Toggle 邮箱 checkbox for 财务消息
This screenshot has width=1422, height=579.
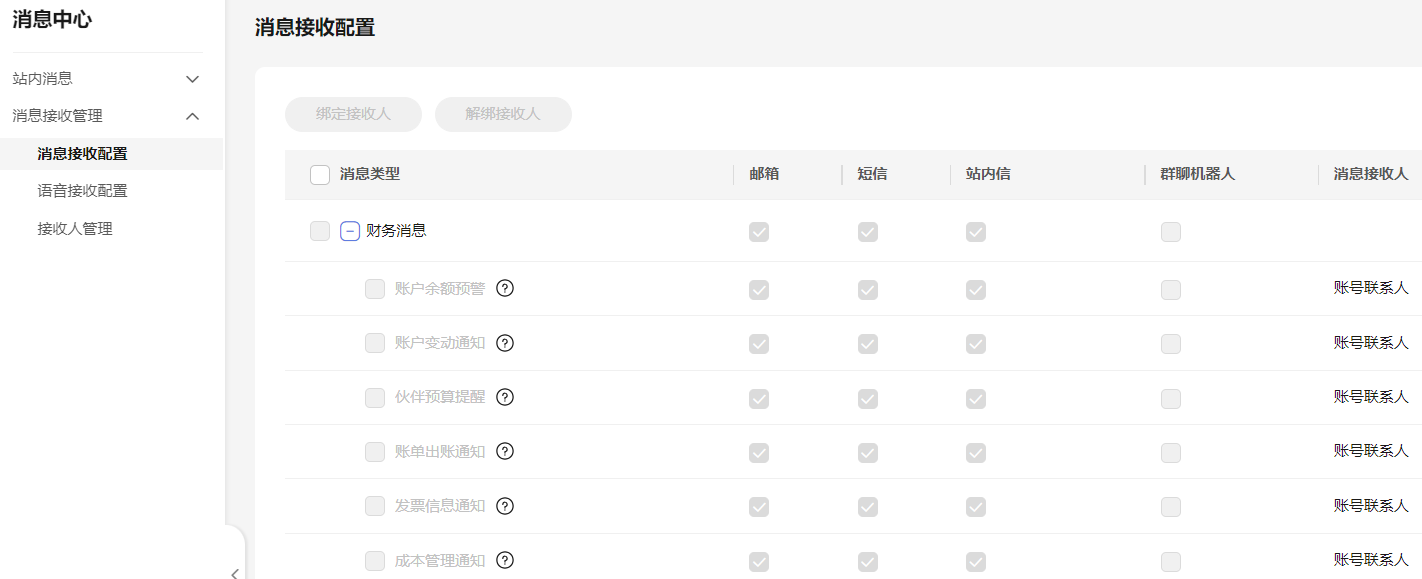pyautogui.click(x=759, y=232)
